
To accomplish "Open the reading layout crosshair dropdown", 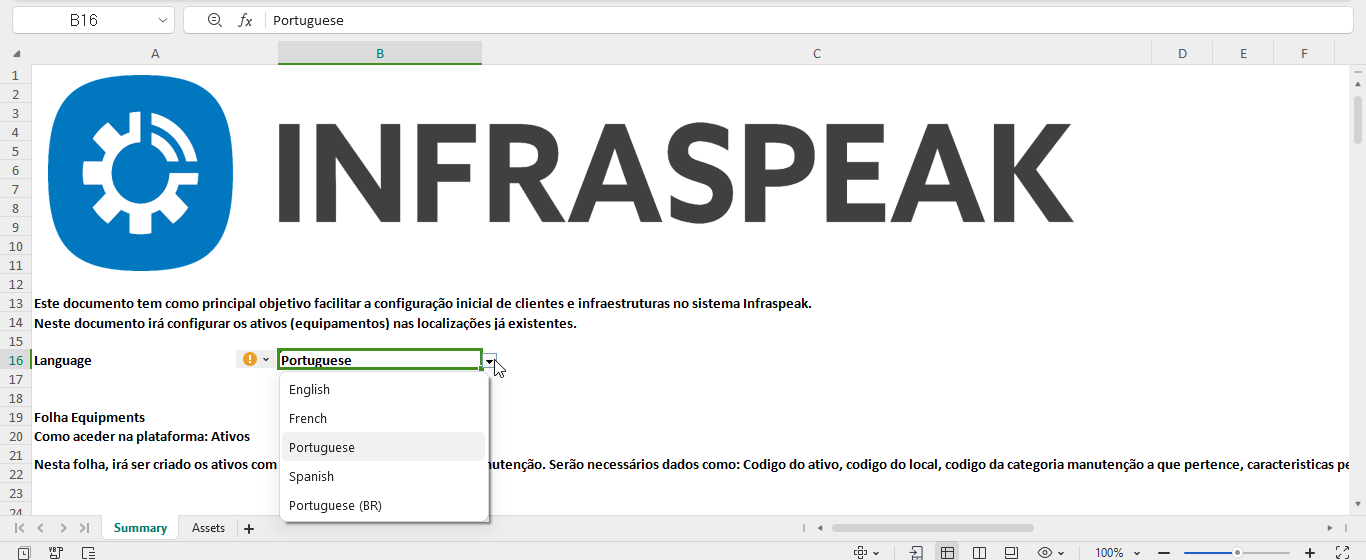I will (x=866, y=552).
